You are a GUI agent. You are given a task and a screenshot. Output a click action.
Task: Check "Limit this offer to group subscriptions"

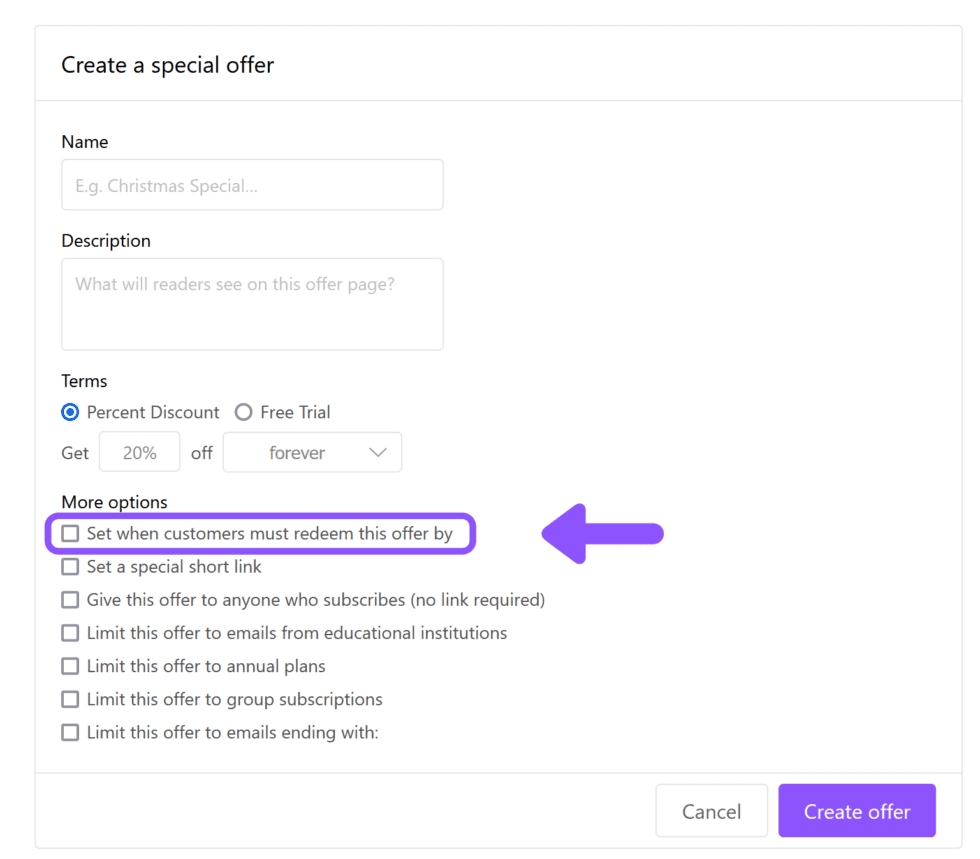click(x=69, y=698)
